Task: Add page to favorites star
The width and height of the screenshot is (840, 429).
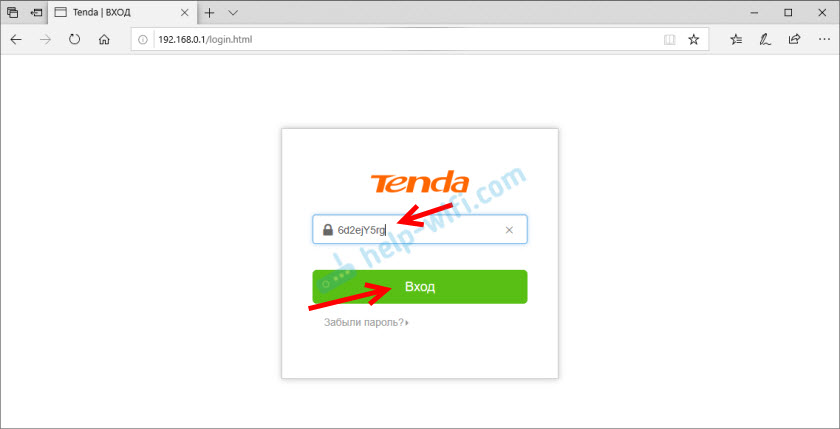Action: tap(694, 39)
